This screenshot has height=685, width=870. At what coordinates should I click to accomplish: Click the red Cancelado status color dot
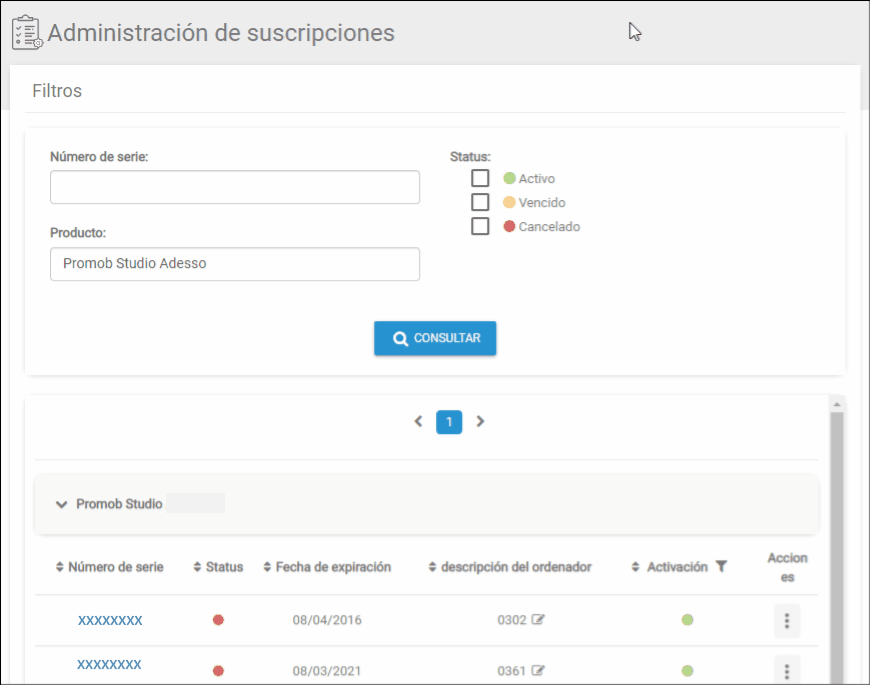[509, 226]
